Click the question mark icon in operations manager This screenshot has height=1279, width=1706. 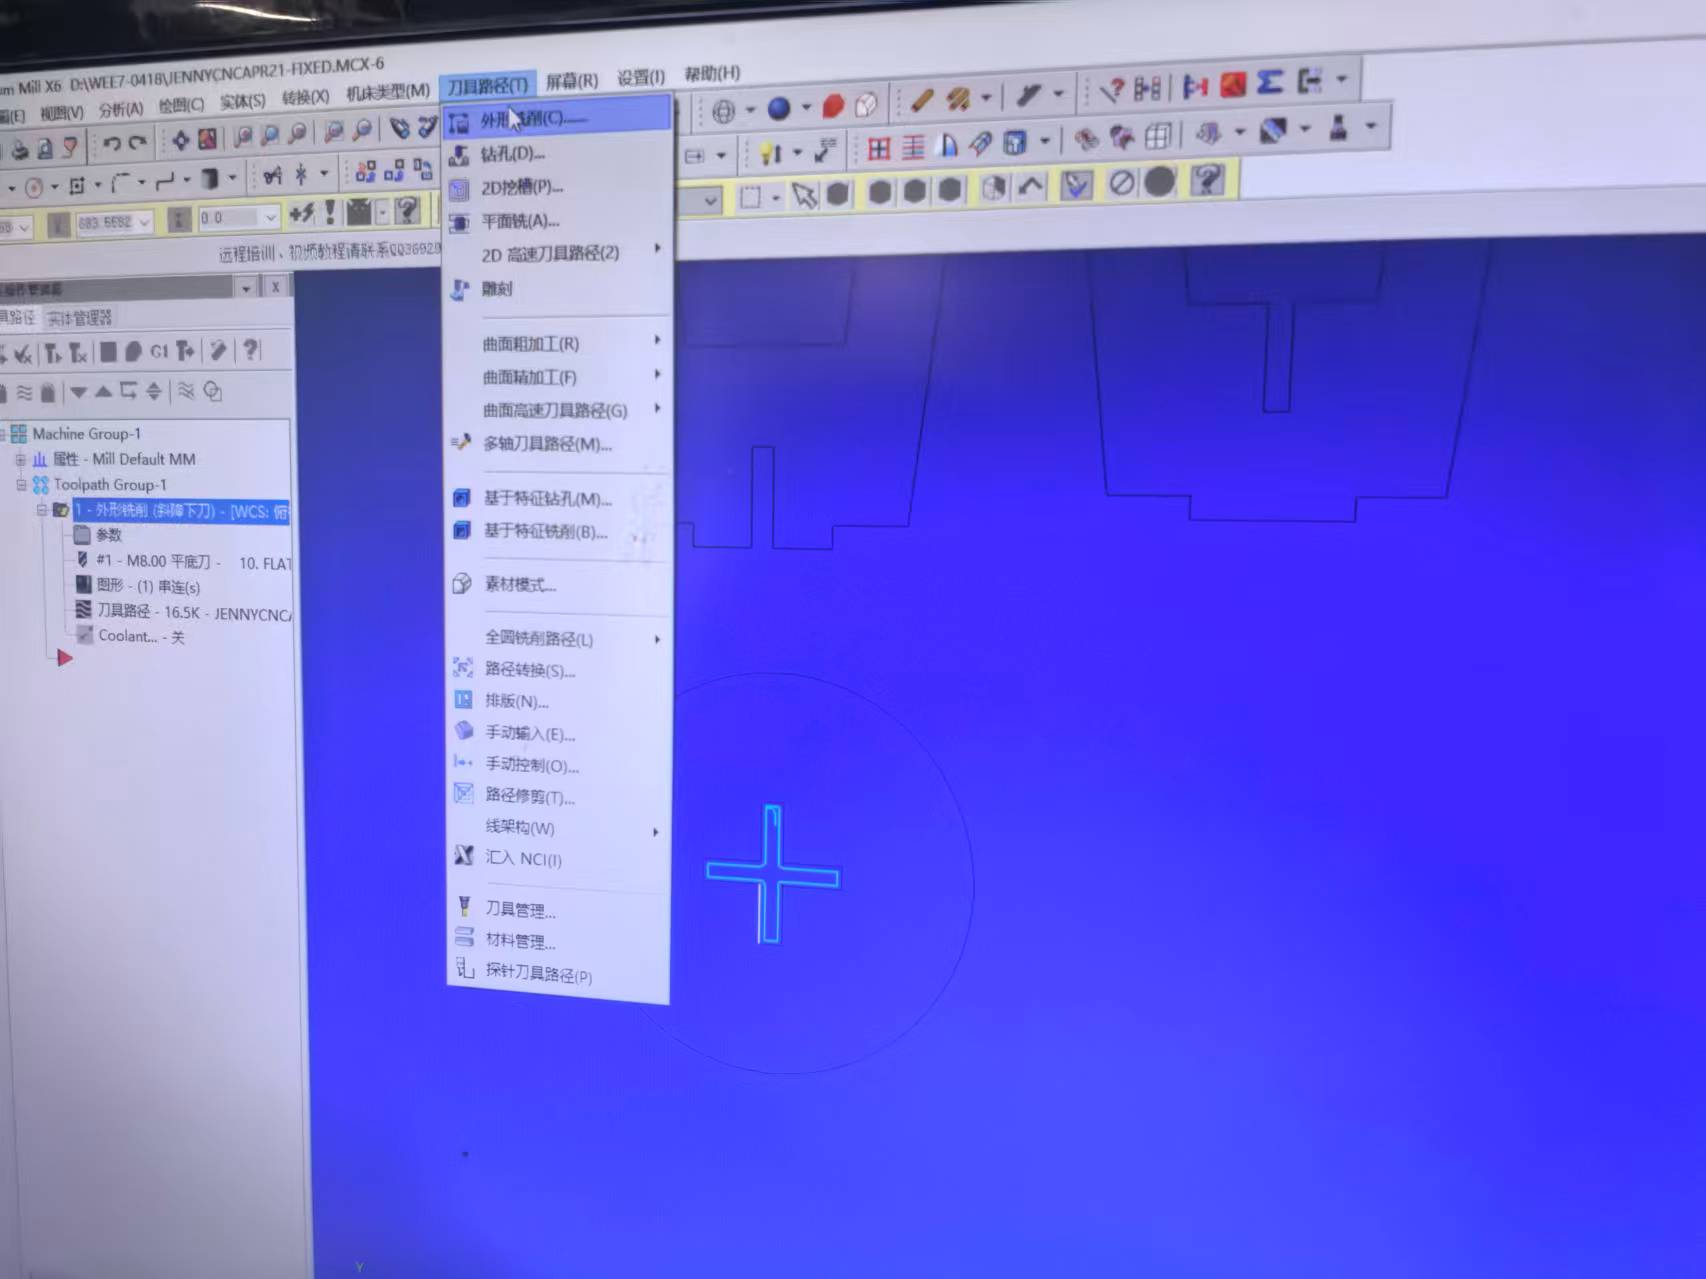click(x=250, y=349)
